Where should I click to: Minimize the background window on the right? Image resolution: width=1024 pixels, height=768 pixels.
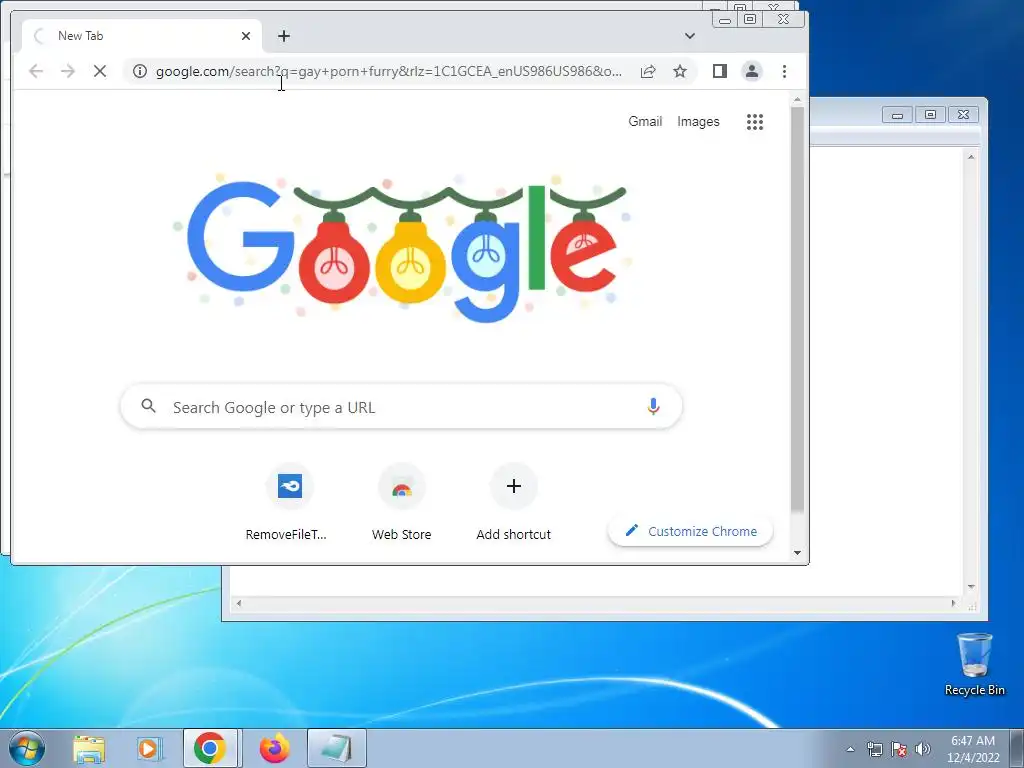point(897,115)
